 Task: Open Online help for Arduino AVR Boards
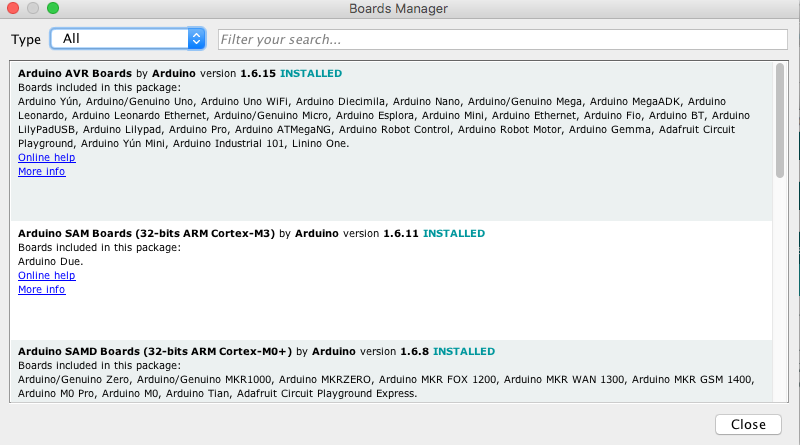(x=46, y=158)
